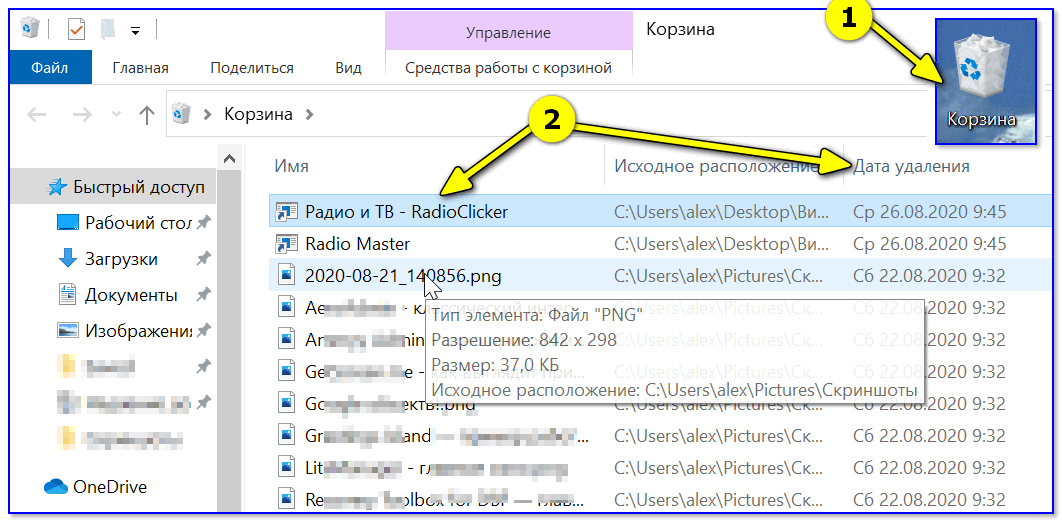The image size is (1062, 522).
Task: Expand the Корзина breadcrumb chevron in address bar
Action: (309, 114)
